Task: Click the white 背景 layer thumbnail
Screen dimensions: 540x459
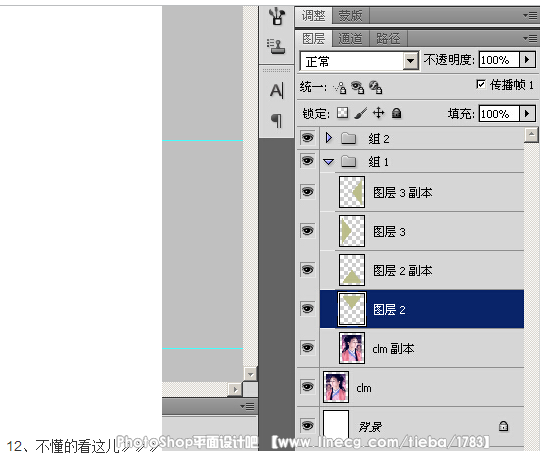Action: coord(336,425)
